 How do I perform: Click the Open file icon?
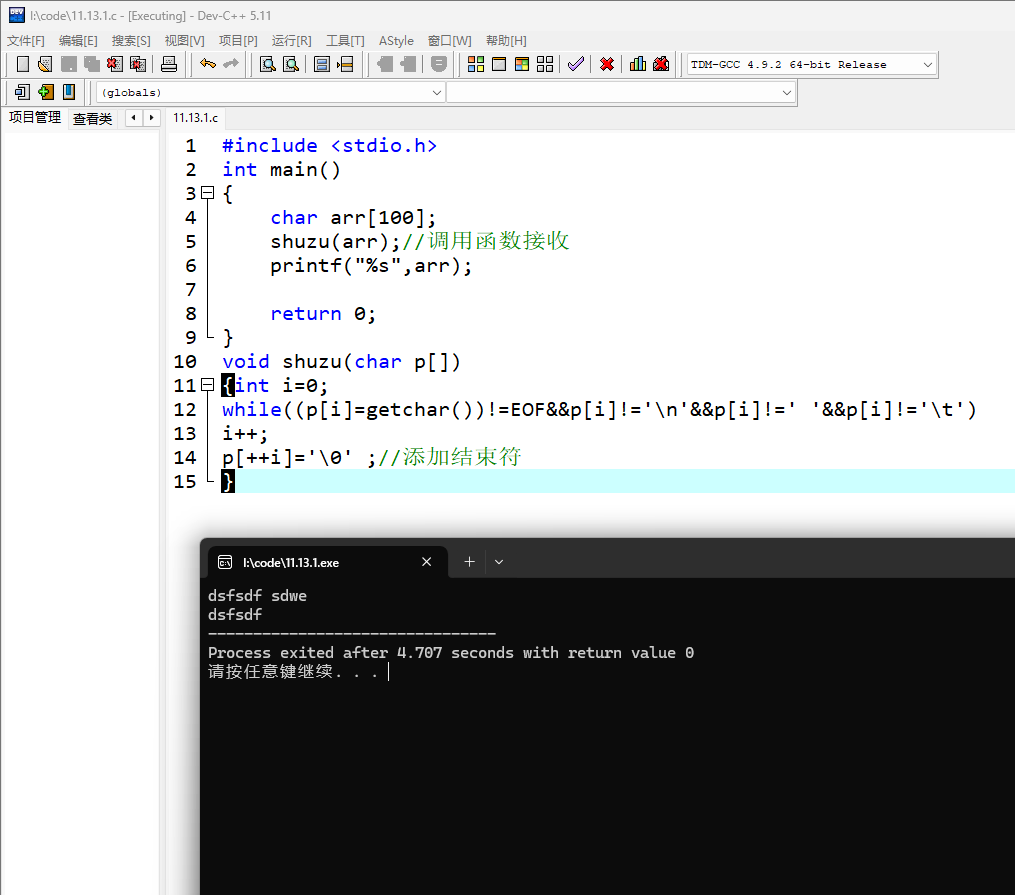click(45, 64)
